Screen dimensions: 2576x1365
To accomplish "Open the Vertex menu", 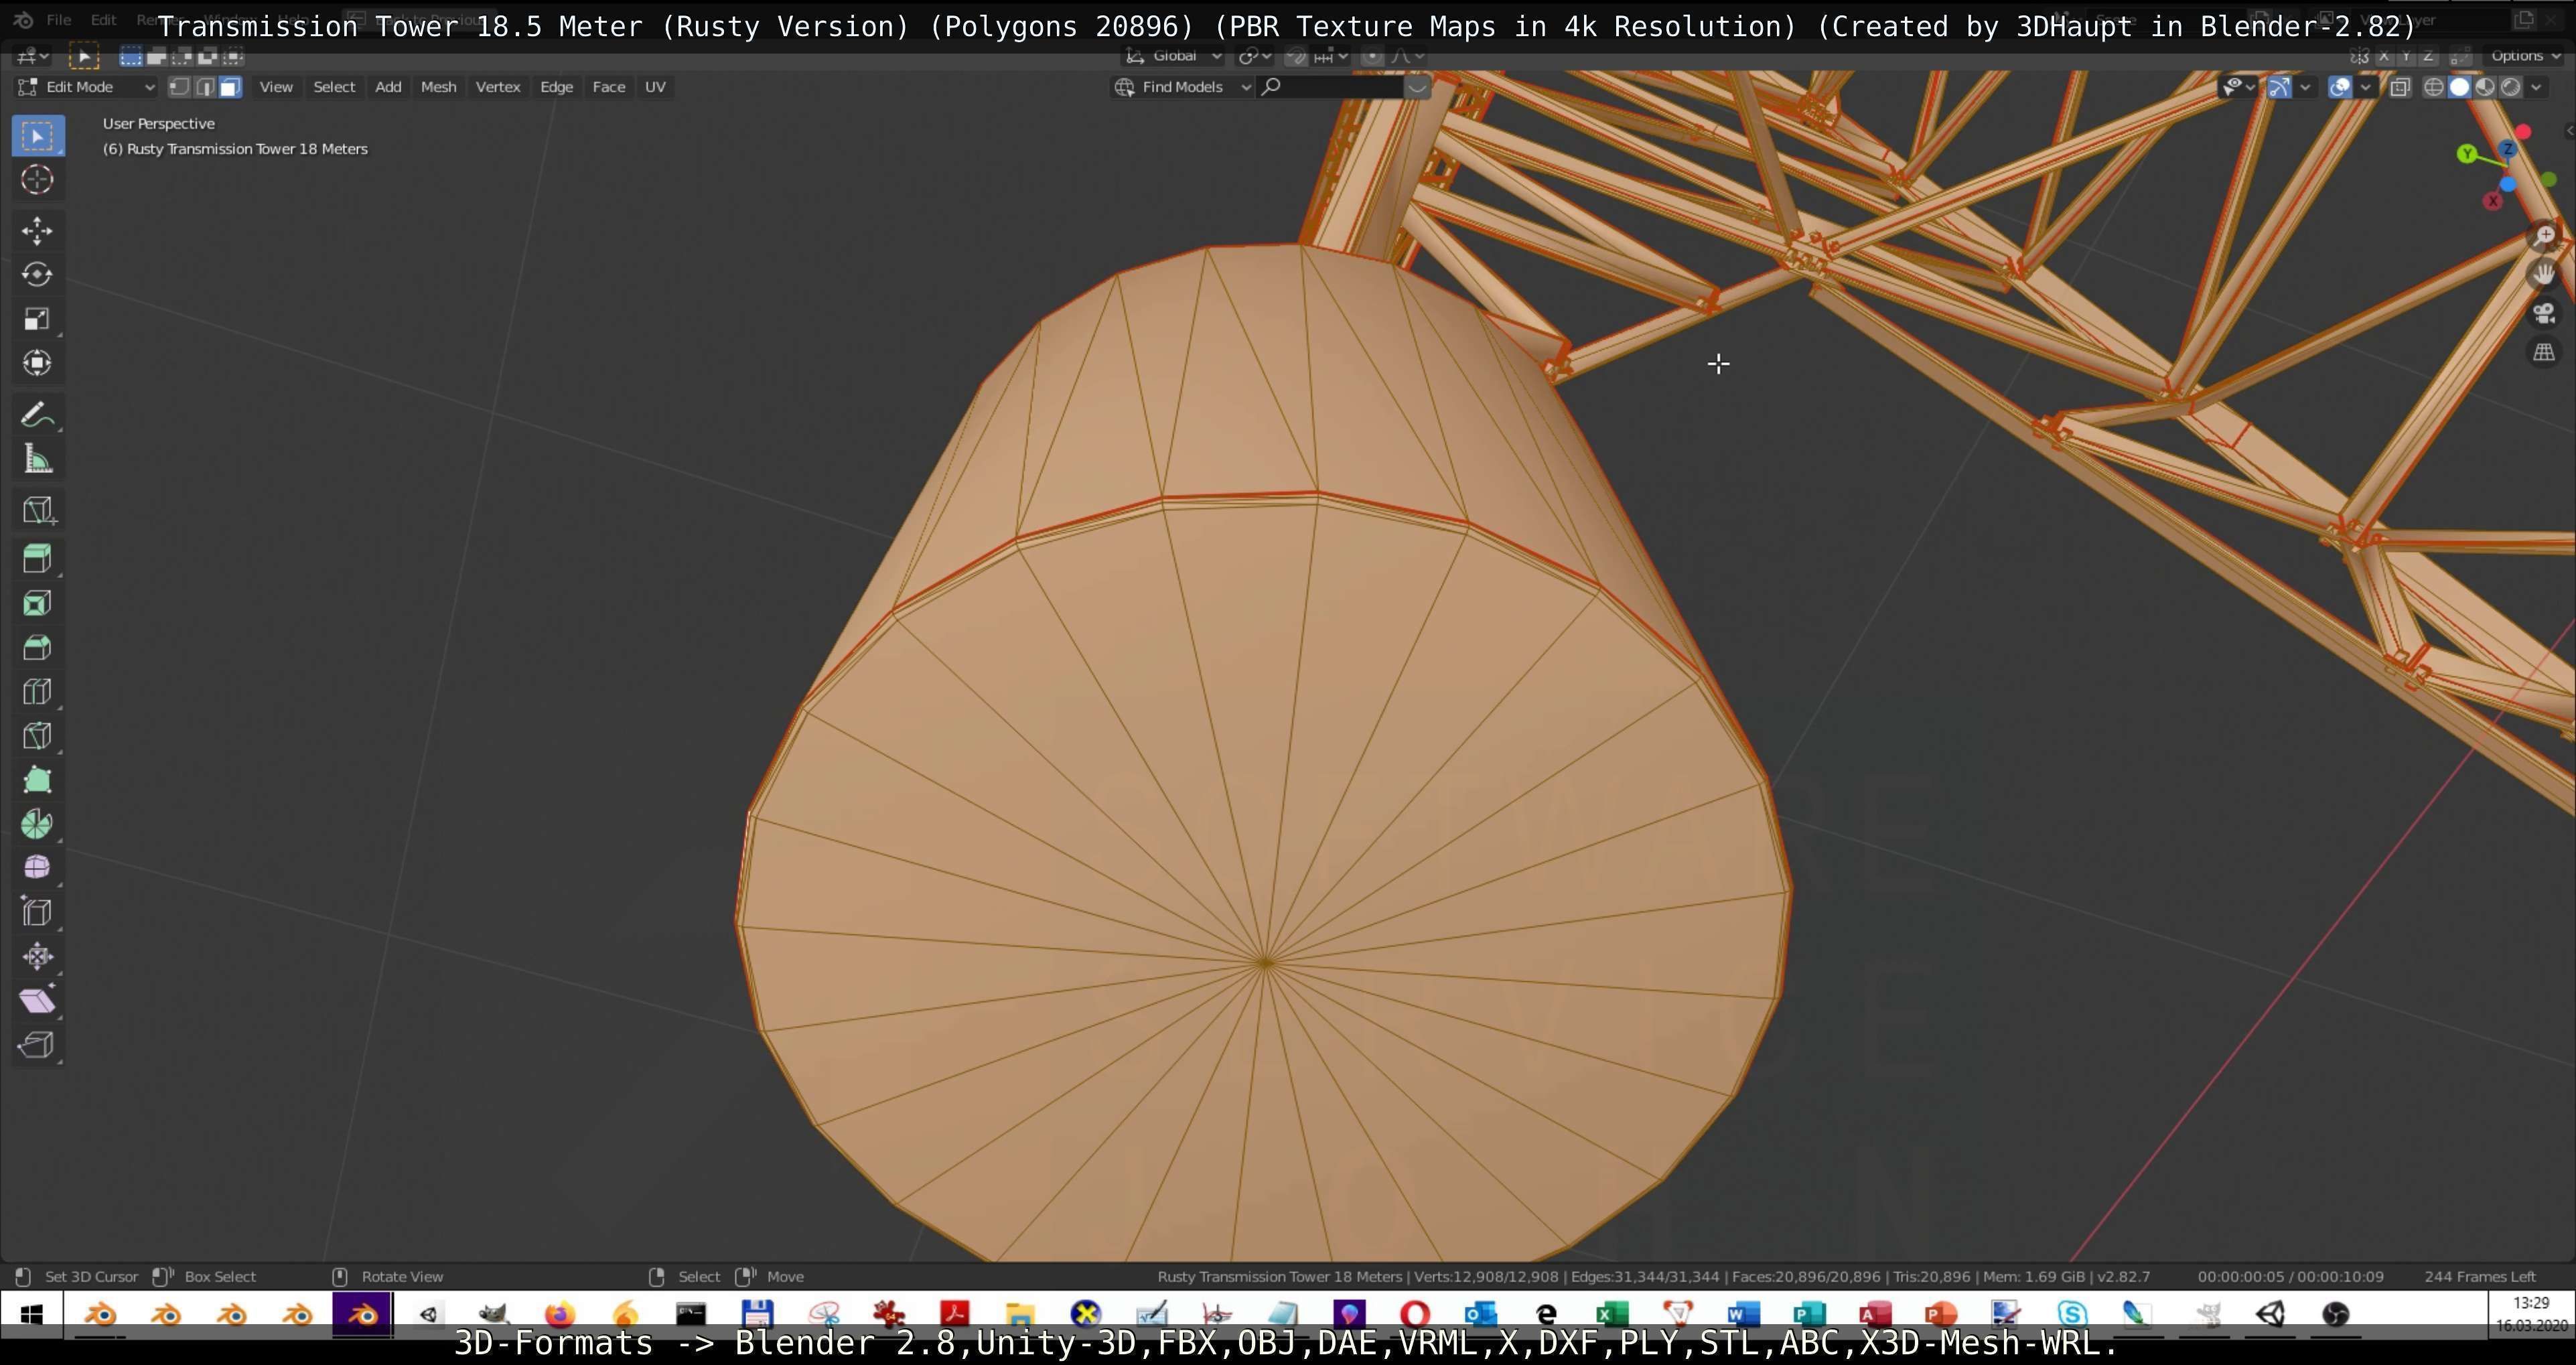I will pos(498,87).
